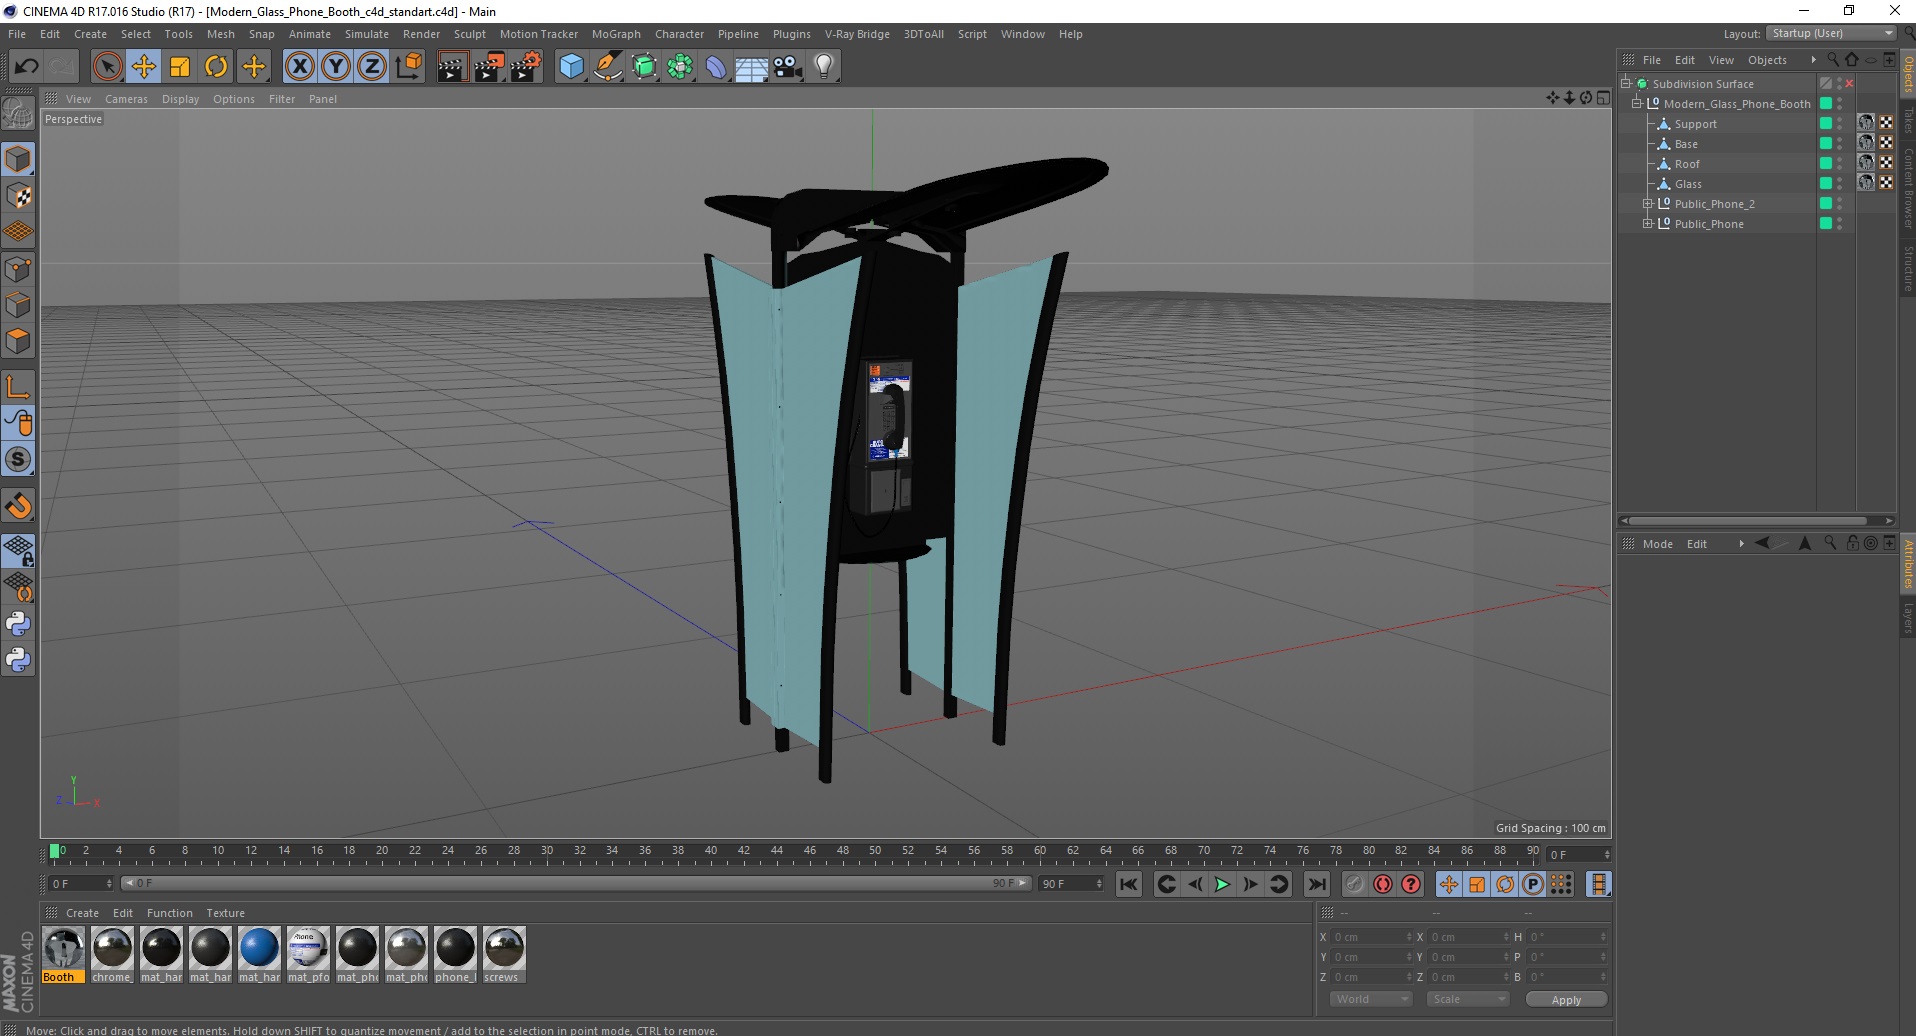Toggle X axis lock

click(x=299, y=67)
